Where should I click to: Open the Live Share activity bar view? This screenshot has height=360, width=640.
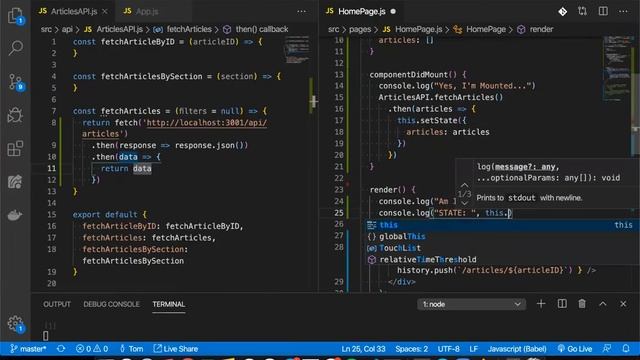coord(15,182)
